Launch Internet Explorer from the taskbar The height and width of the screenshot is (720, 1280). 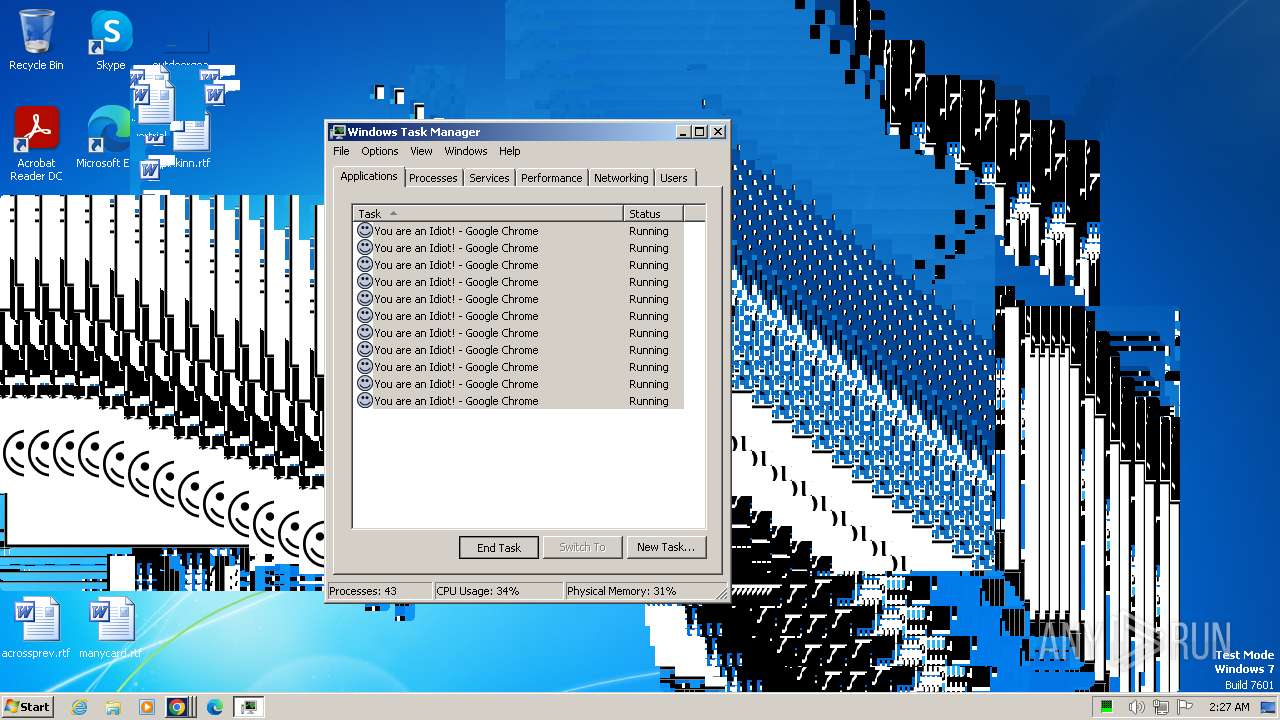point(79,707)
